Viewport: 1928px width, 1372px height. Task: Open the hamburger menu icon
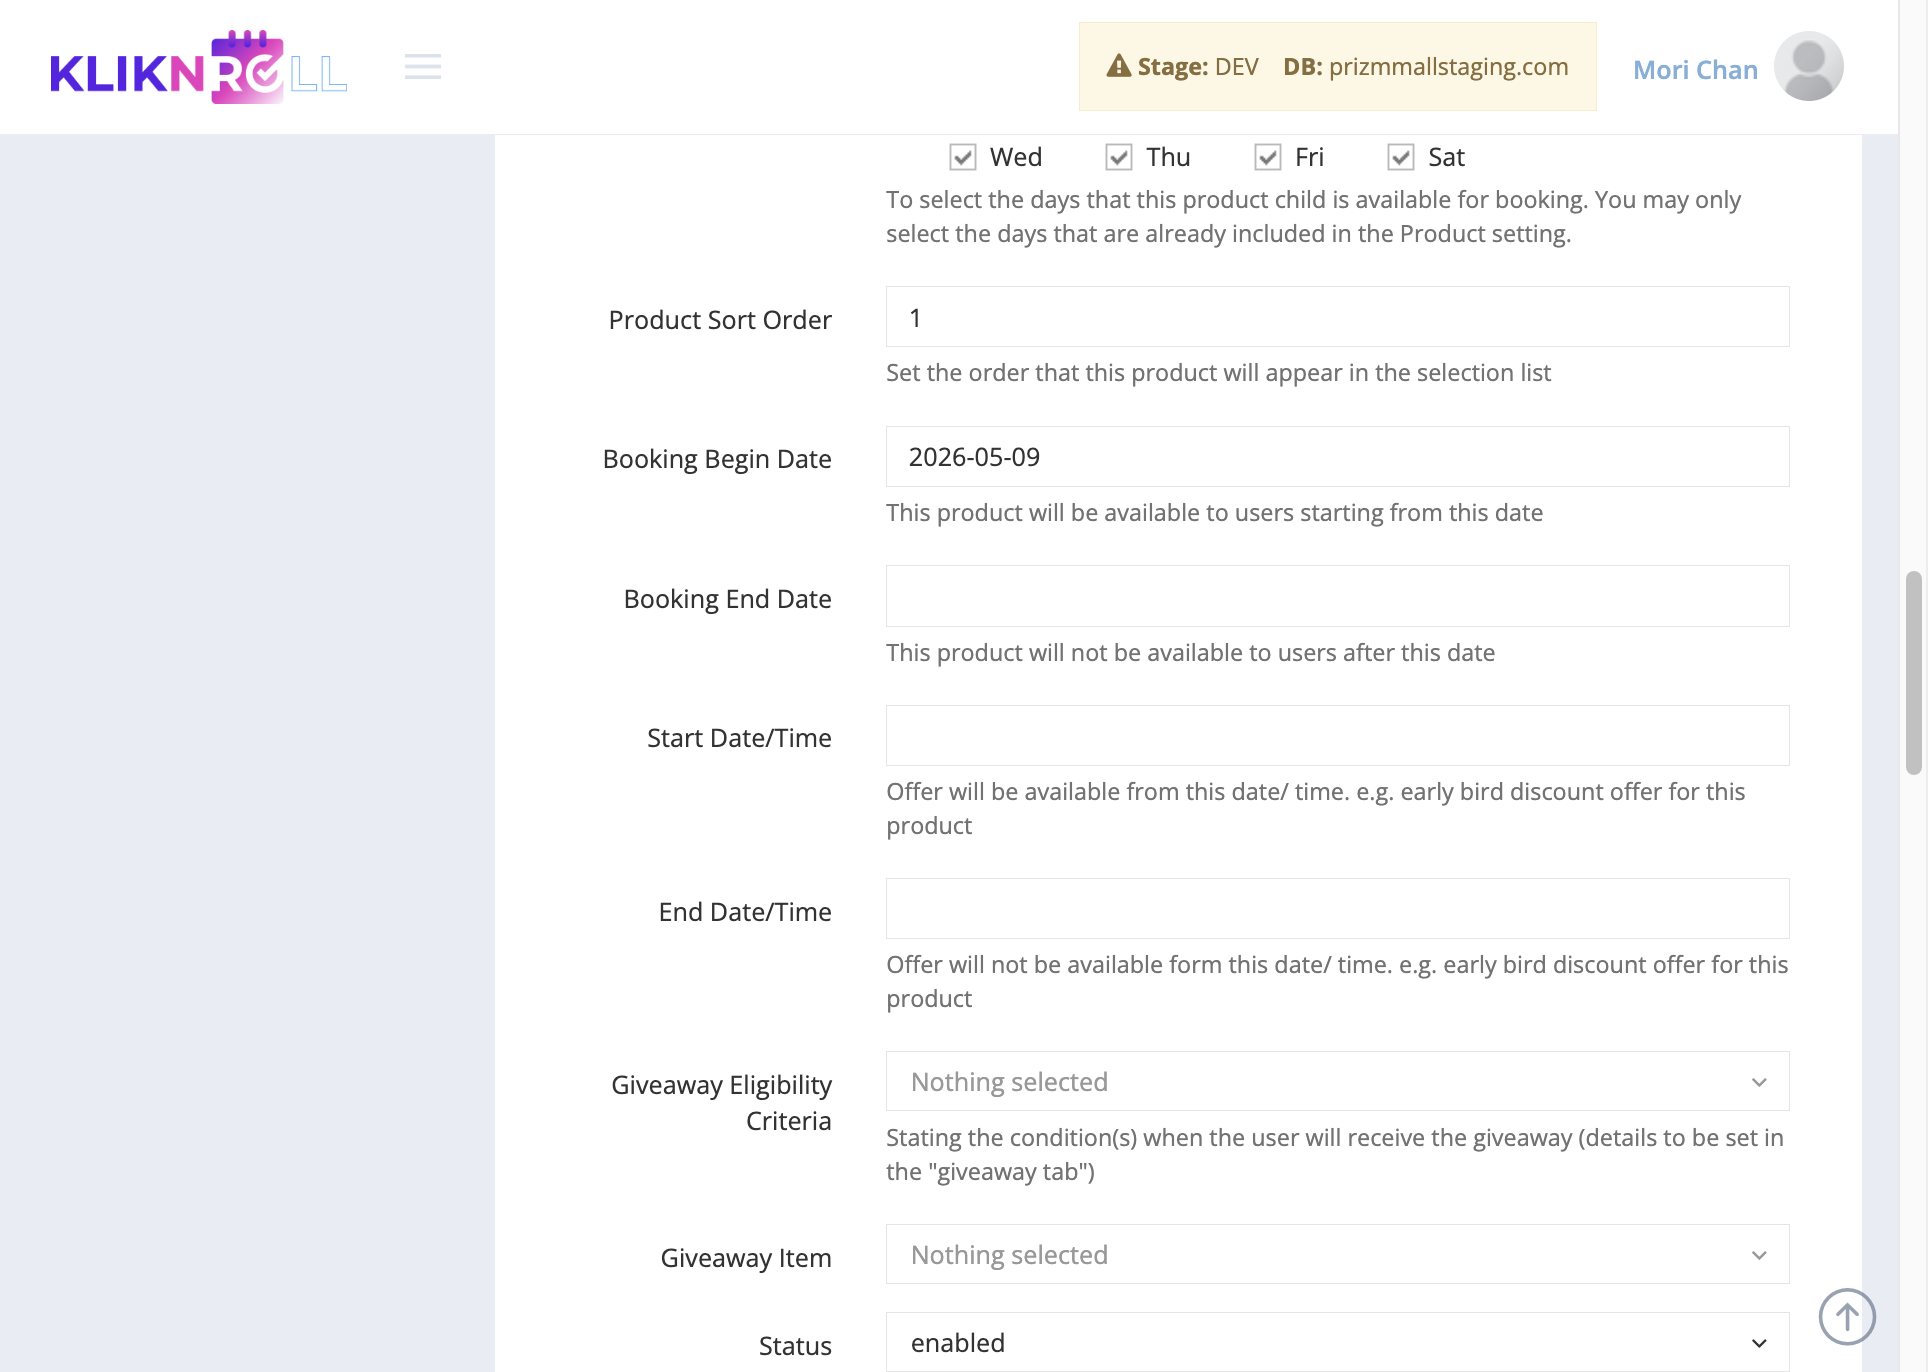[x=423, y=67]
